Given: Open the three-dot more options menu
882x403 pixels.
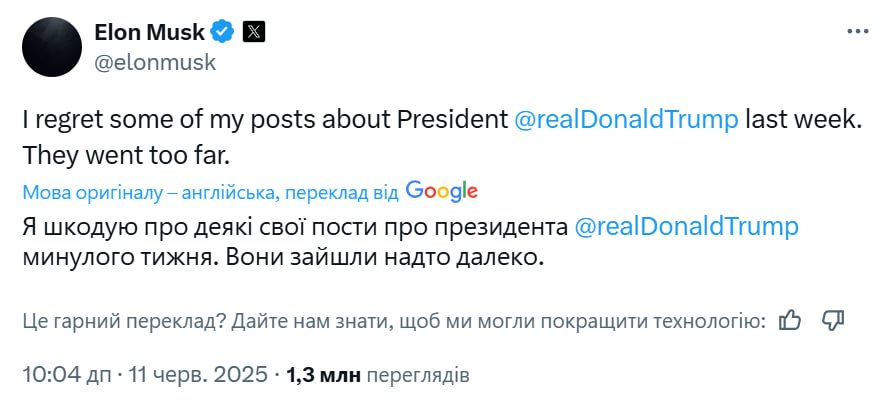Looking at the screenshot, I should [x=857, y=32].
